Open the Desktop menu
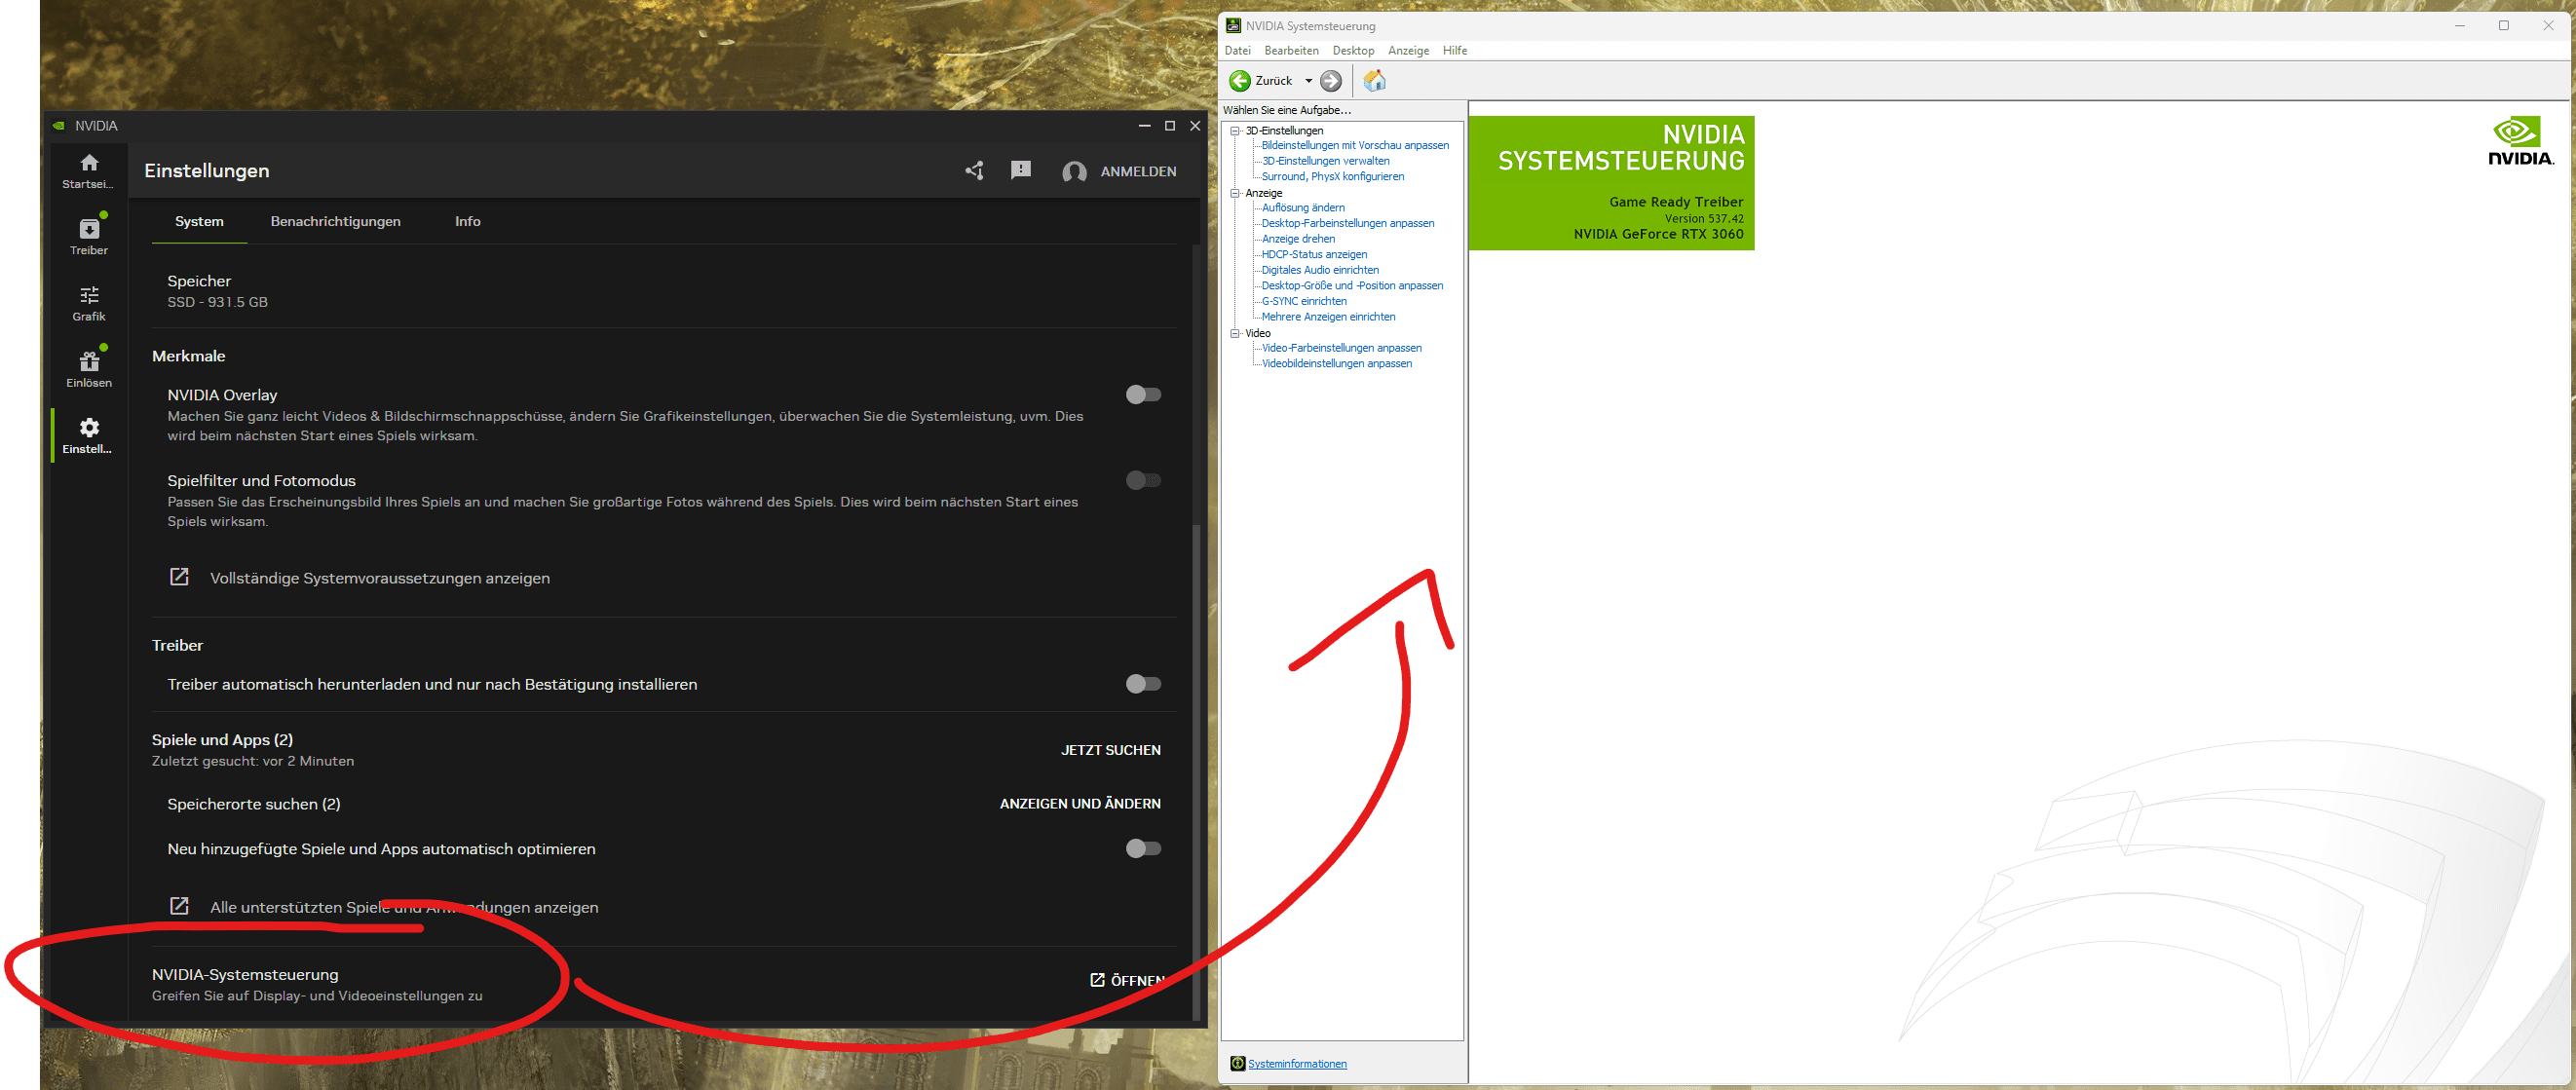Viewport: 2576px width, 1090px height. (x=1353, y=51)
